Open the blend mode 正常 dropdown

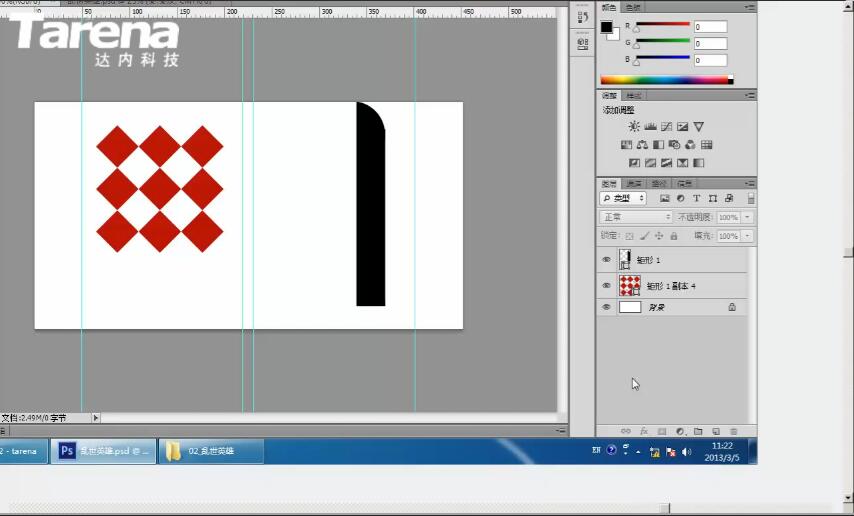click(636, 217)
